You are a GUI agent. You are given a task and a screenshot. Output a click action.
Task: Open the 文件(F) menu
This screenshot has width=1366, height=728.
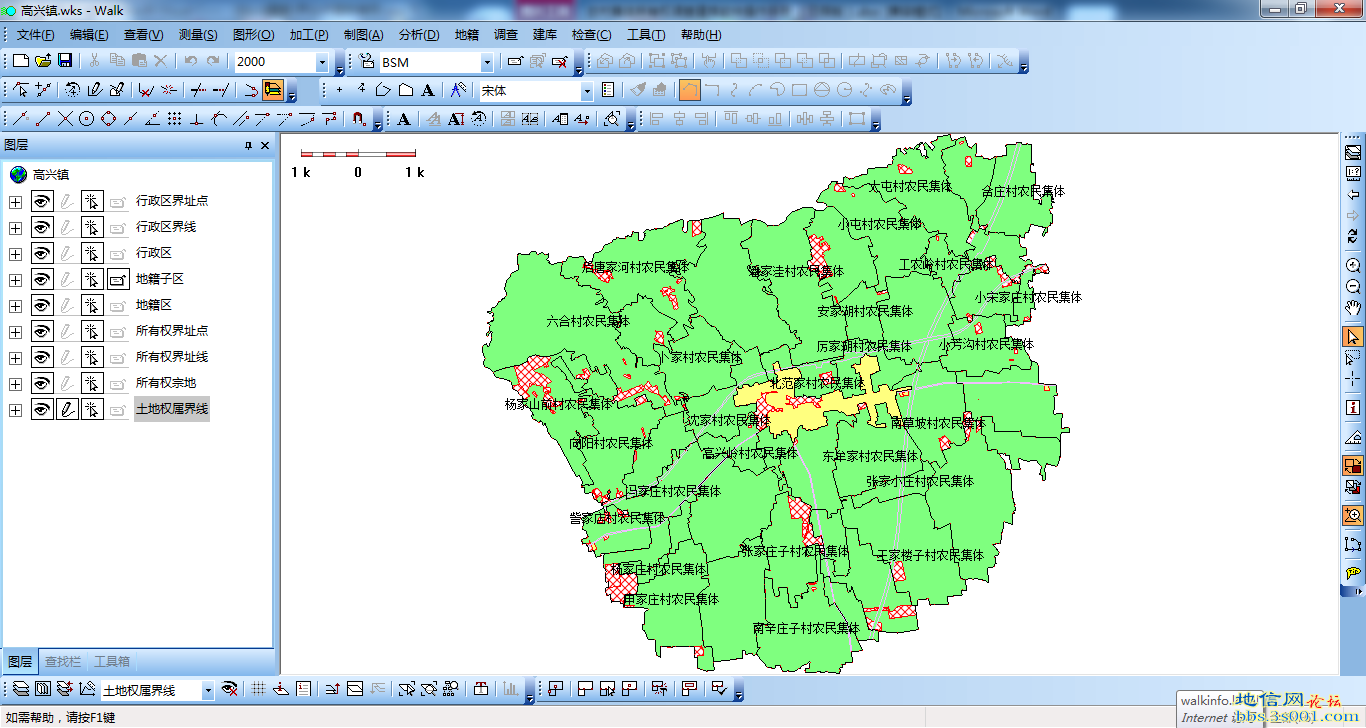pyautogui.click(x=36, y=35)
